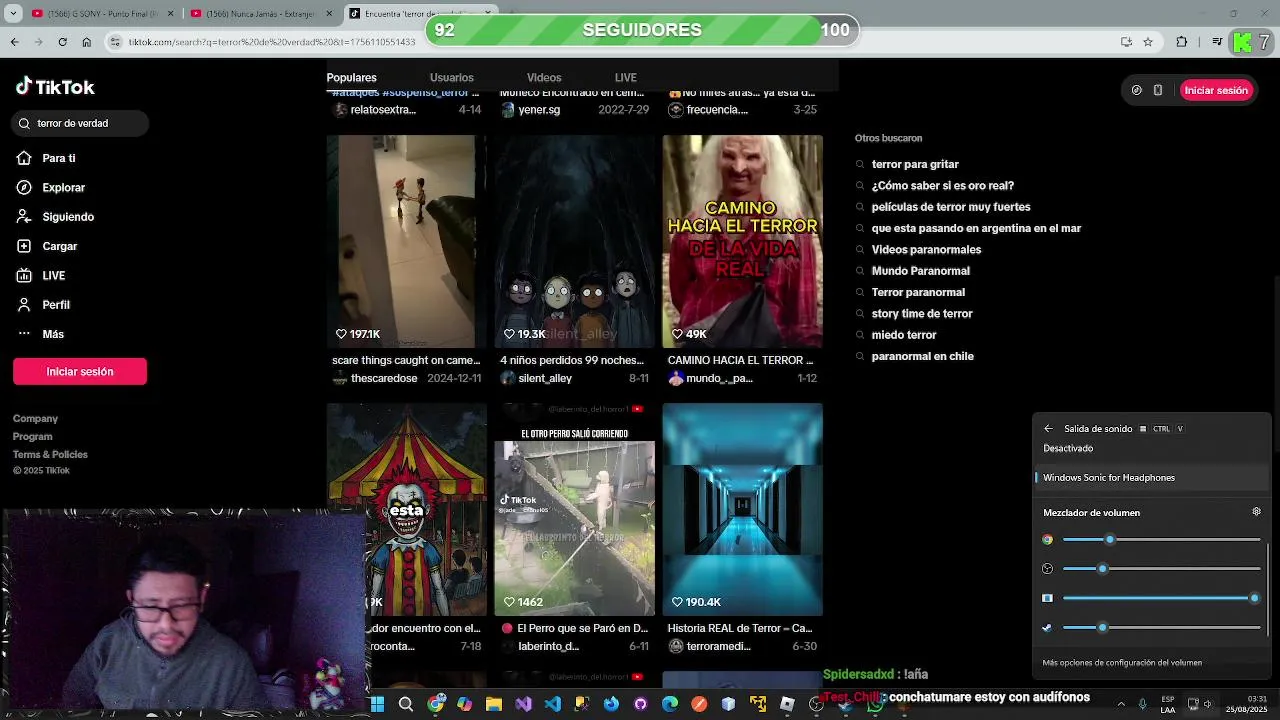
Task: Go to Para ti feed
Action: tap(46, 158)
